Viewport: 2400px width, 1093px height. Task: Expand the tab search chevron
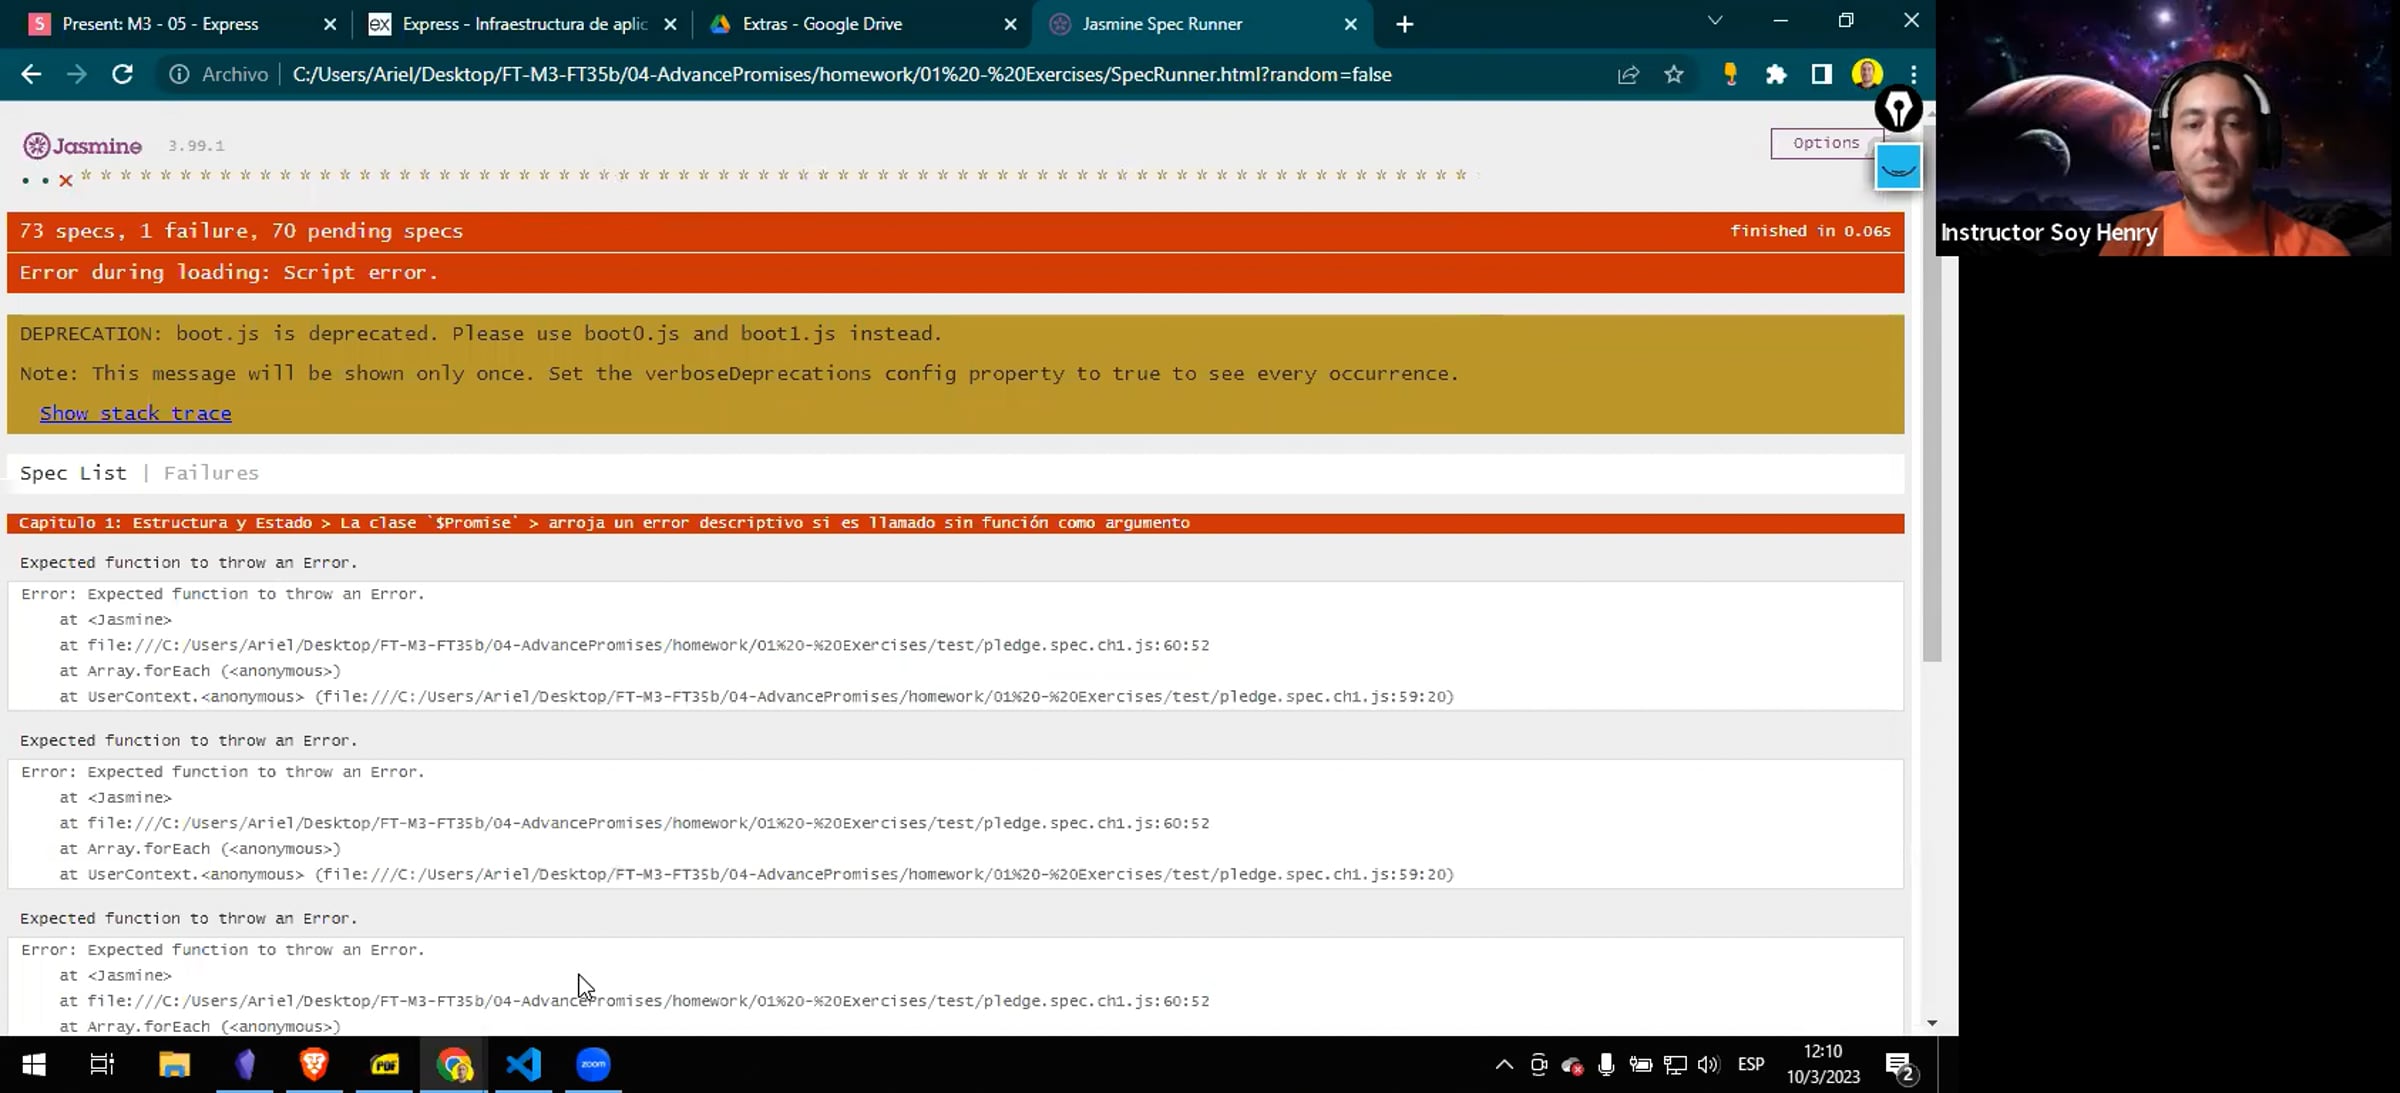click(1715, 21)
